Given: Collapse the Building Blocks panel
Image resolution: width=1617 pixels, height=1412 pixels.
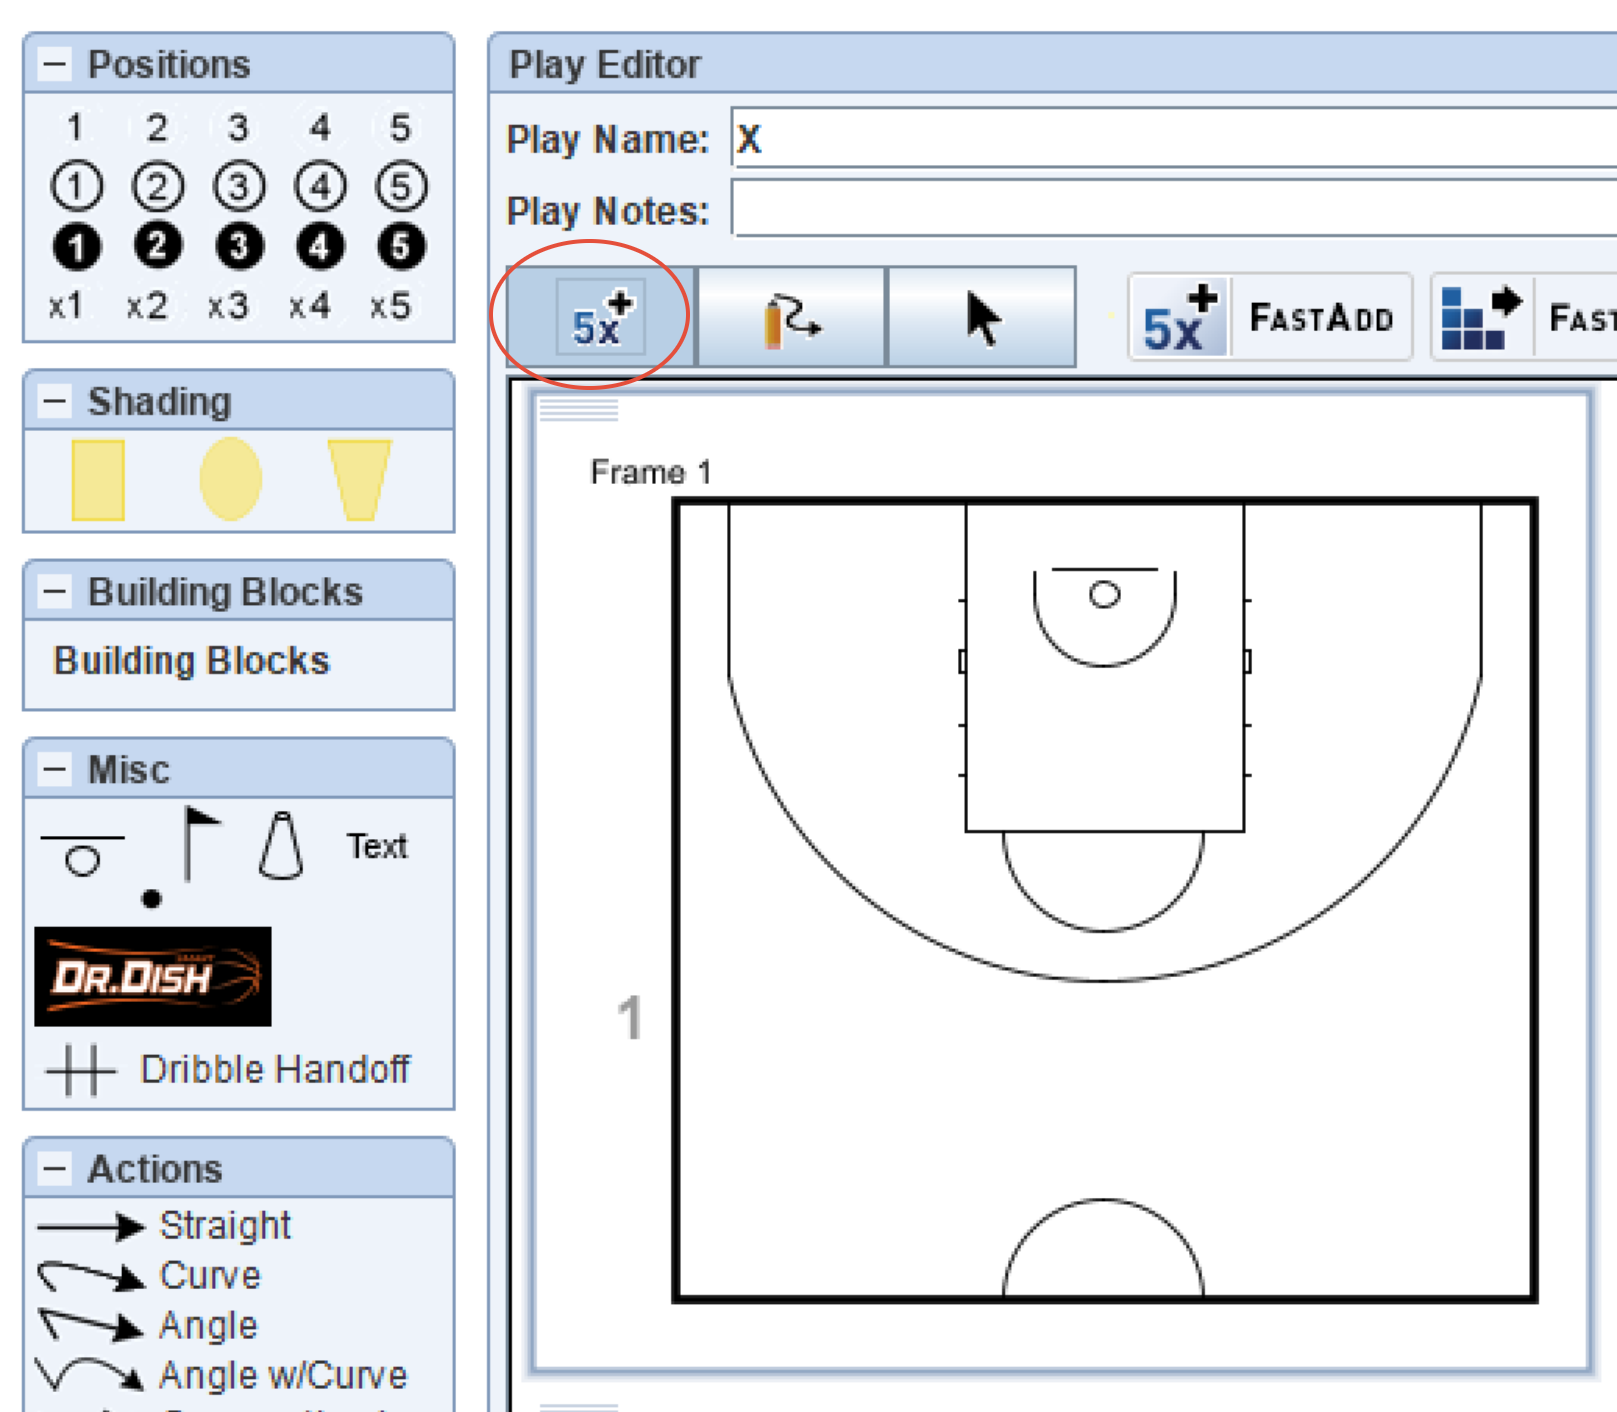Looking at the screenshot, I should click(x=55, y=591).
